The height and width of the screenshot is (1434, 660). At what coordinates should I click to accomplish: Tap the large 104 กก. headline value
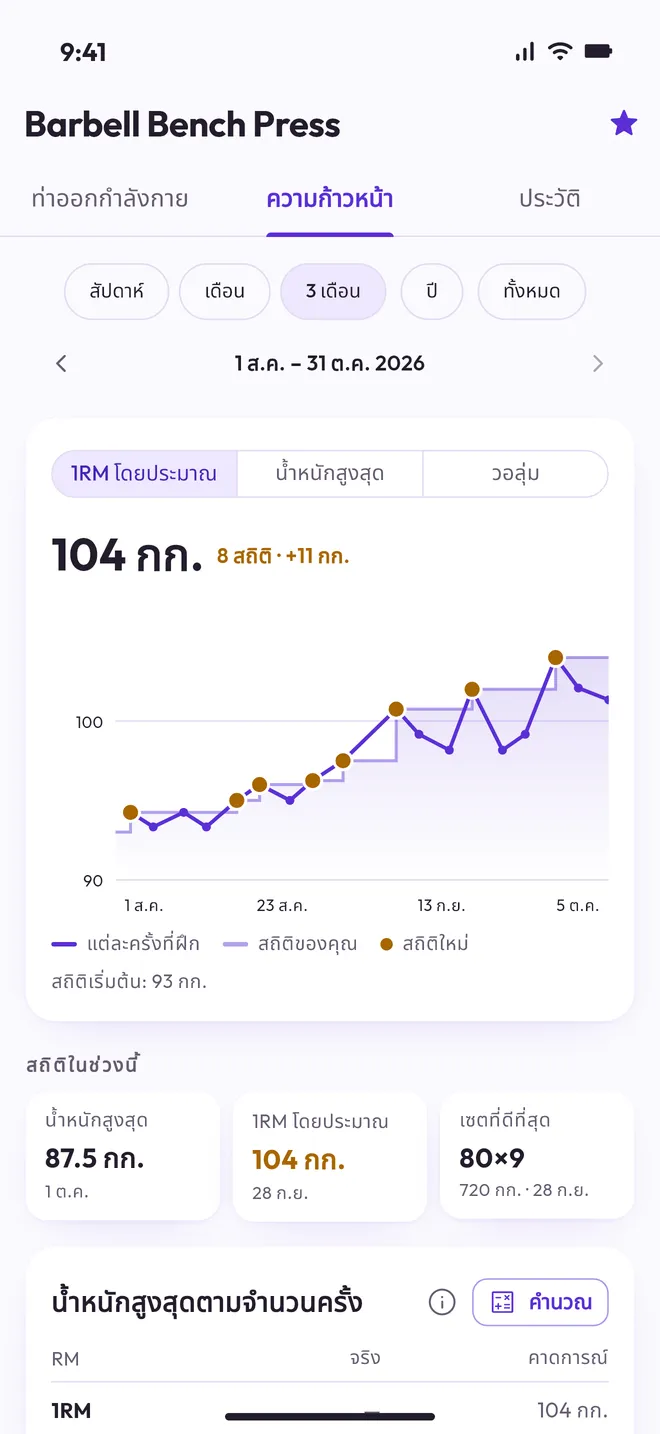coord(127,555)
